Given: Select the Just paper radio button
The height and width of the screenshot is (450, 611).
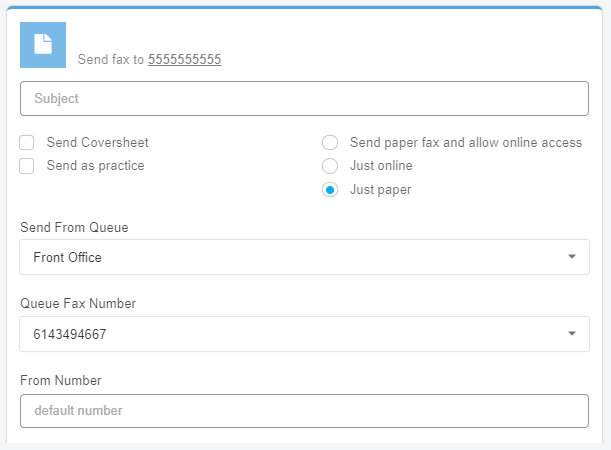Looking at the screenshot, I should click(x=330, y=190).
